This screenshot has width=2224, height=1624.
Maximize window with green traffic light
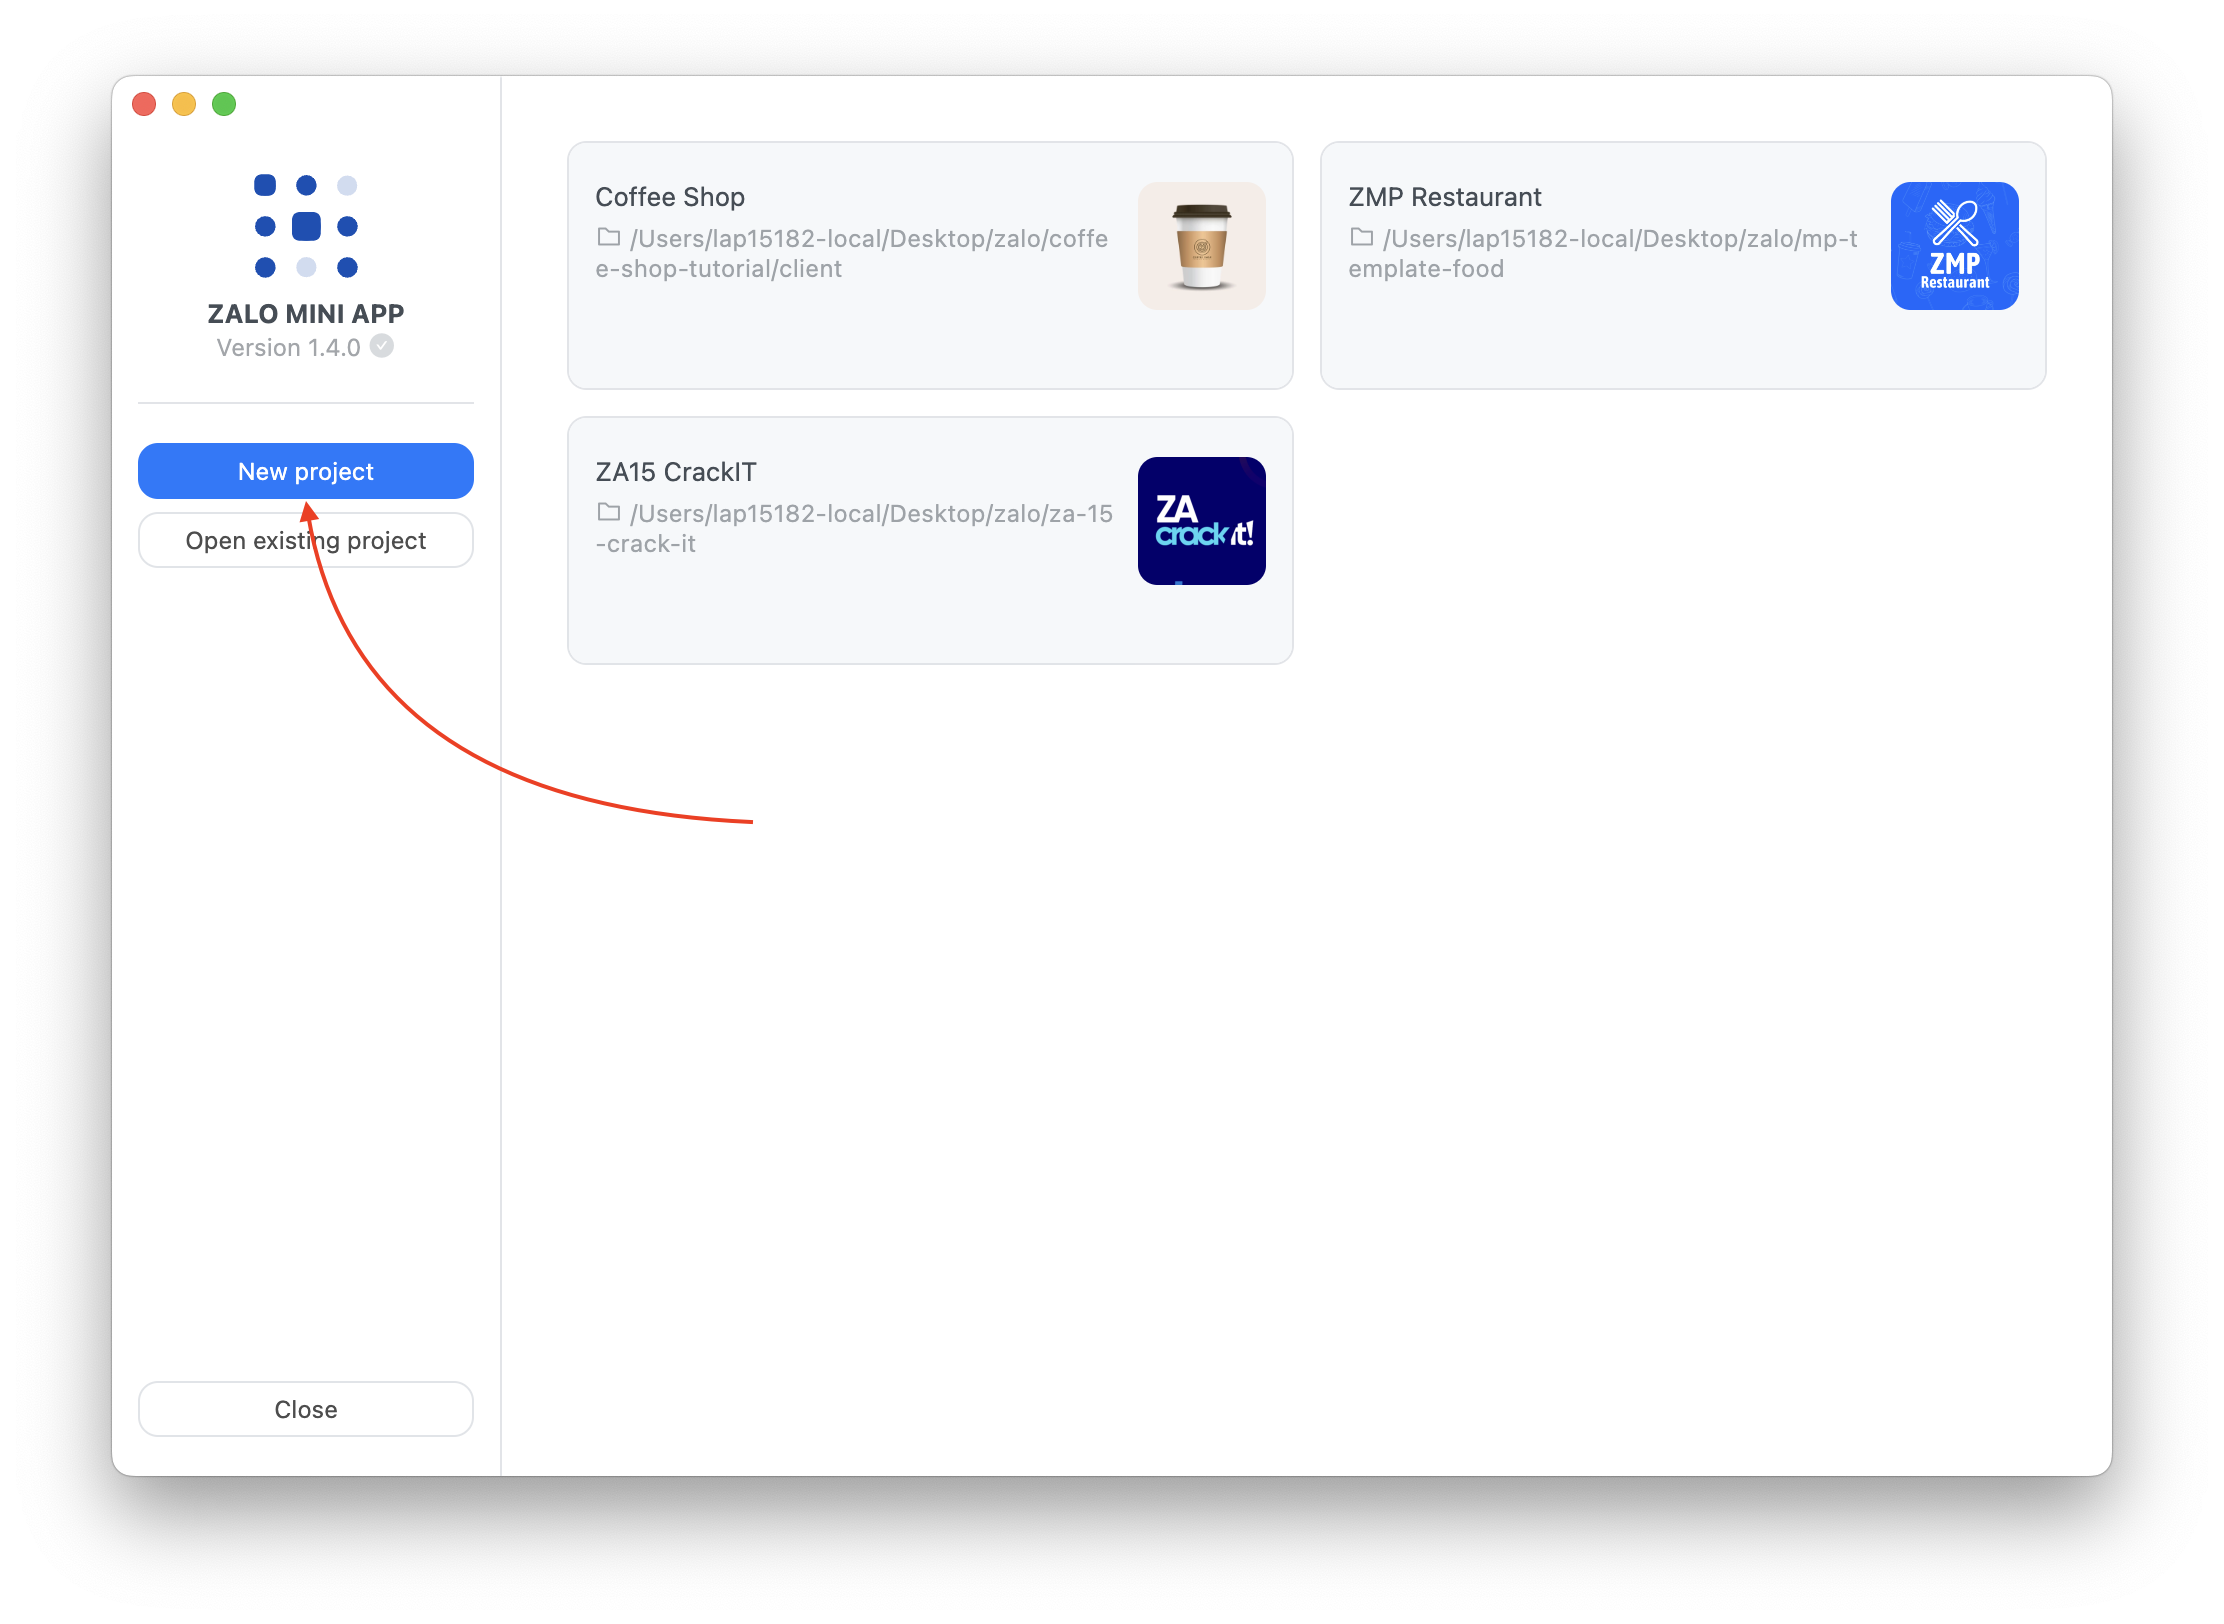224,104
